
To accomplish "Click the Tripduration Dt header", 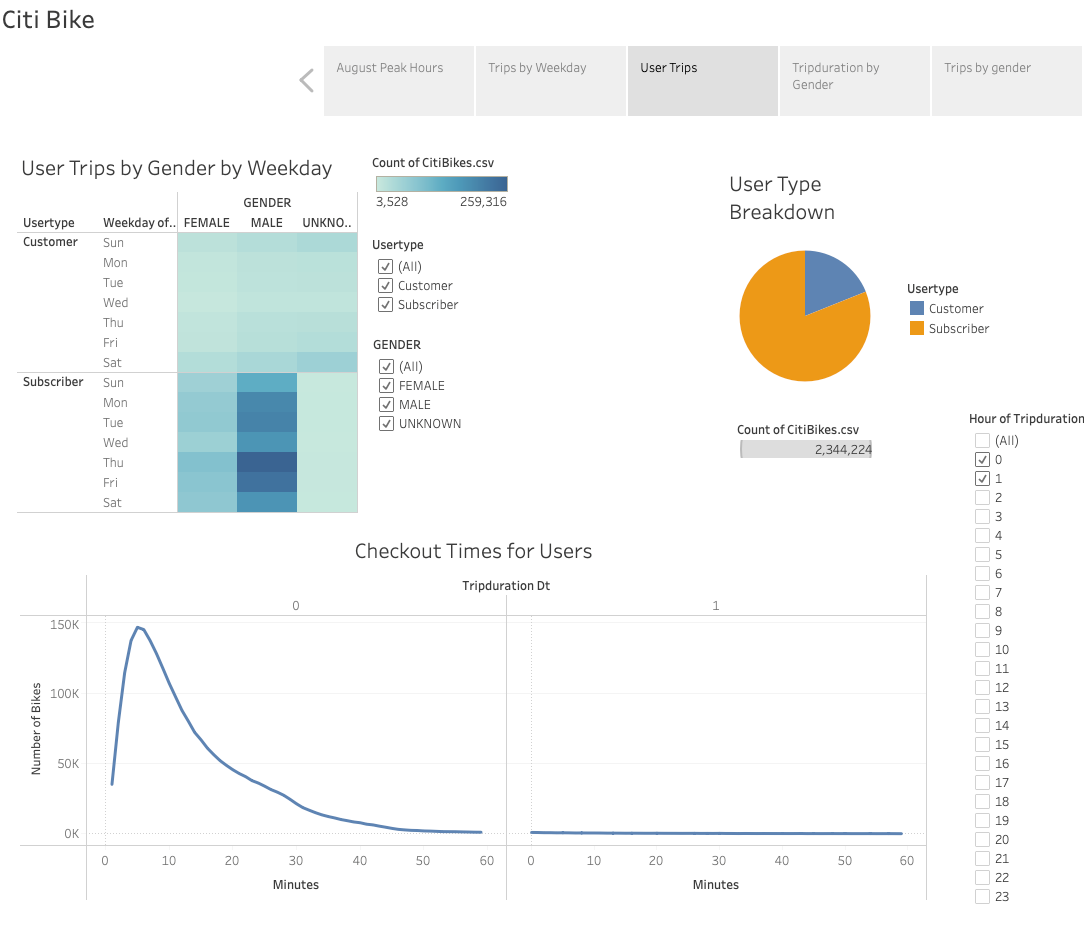I will [506, 586].
